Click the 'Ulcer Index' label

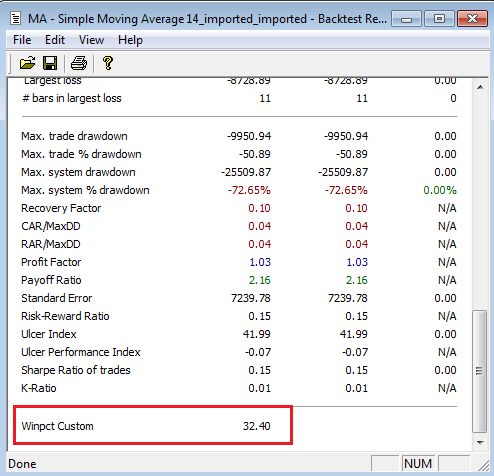(49, 334)
